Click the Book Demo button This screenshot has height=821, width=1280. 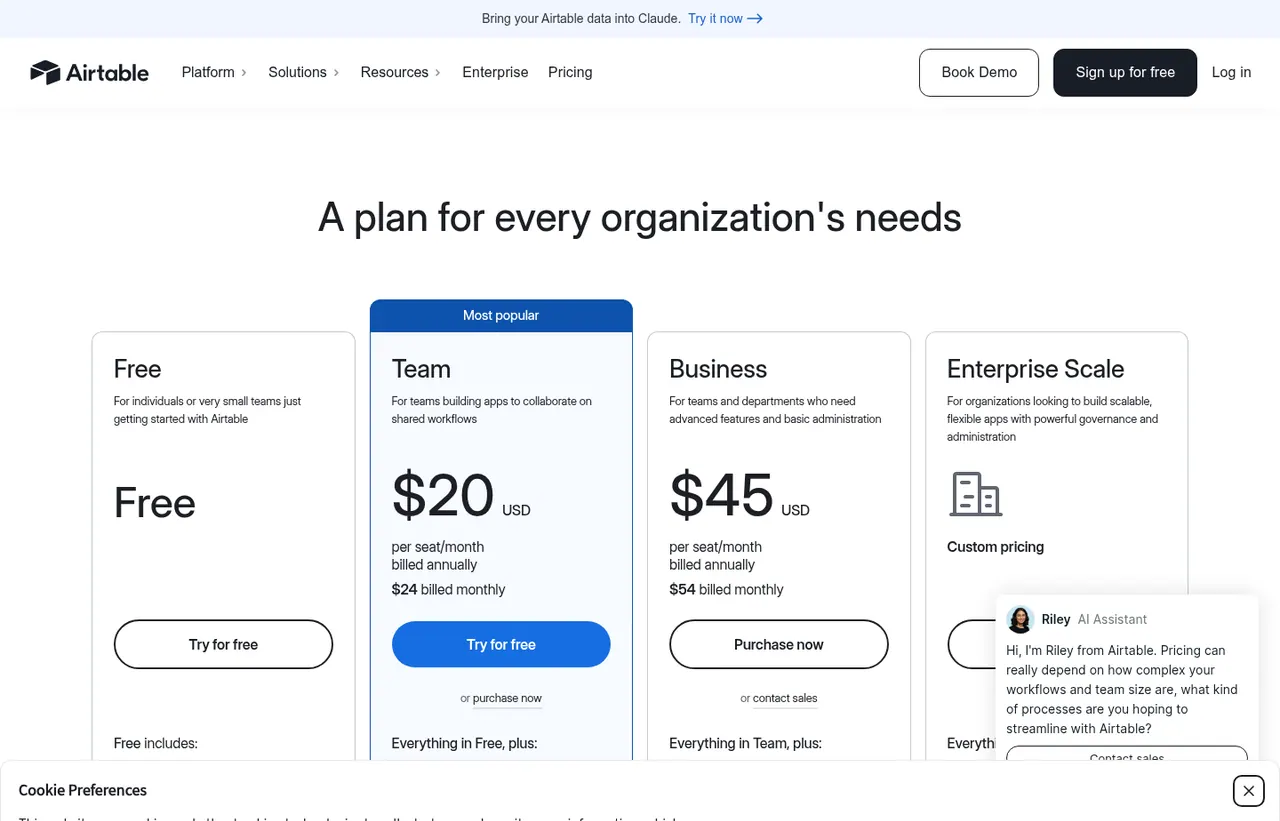[x=979, y=72]
